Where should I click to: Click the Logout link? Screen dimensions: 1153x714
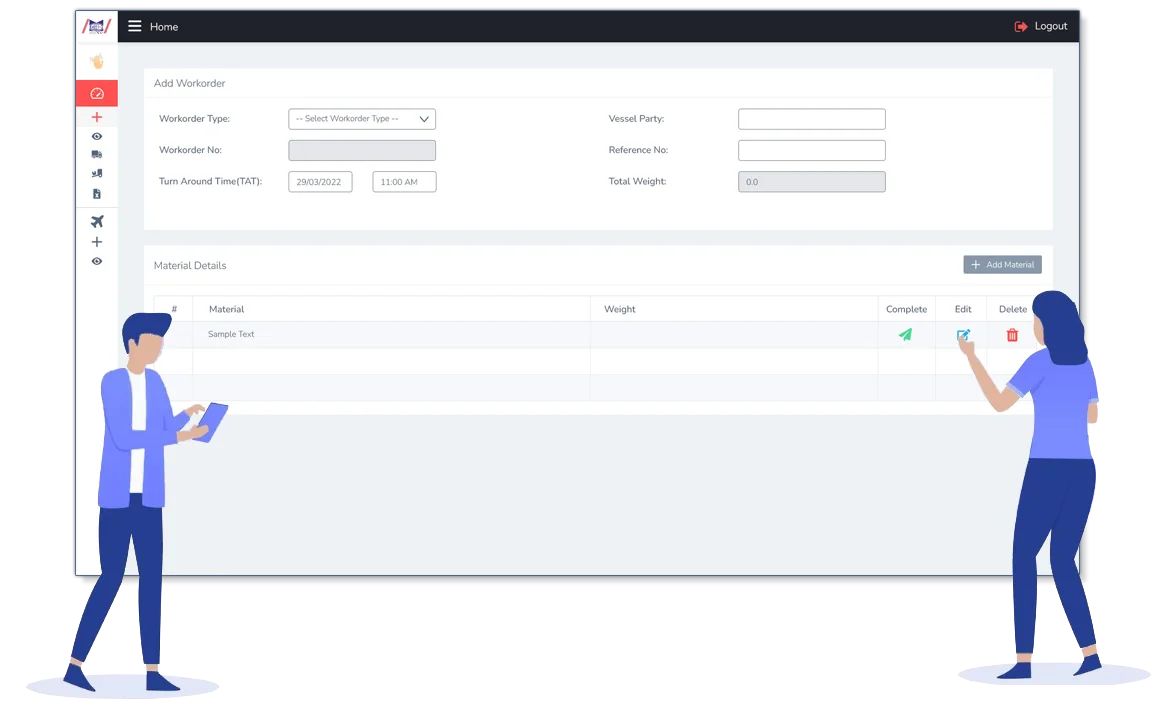point(1041,27)
